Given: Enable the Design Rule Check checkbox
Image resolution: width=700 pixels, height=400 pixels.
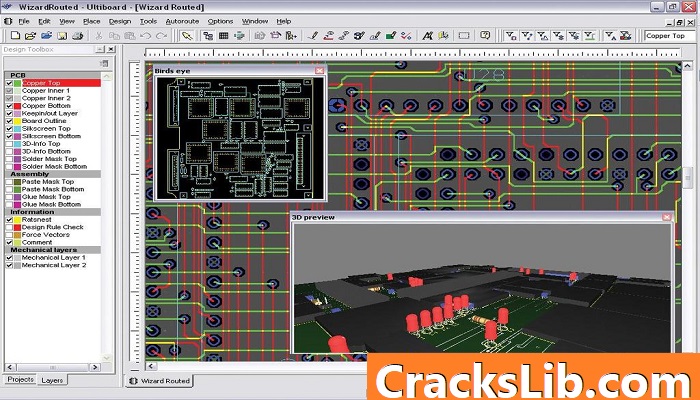Looking at the screenshot, I should (9, 227).
